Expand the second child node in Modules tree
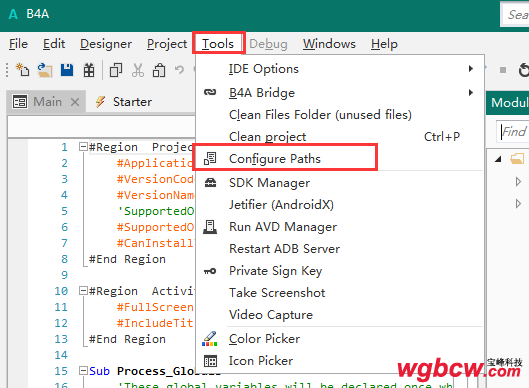This screenshot has height=388, width=529. point(518,204)
